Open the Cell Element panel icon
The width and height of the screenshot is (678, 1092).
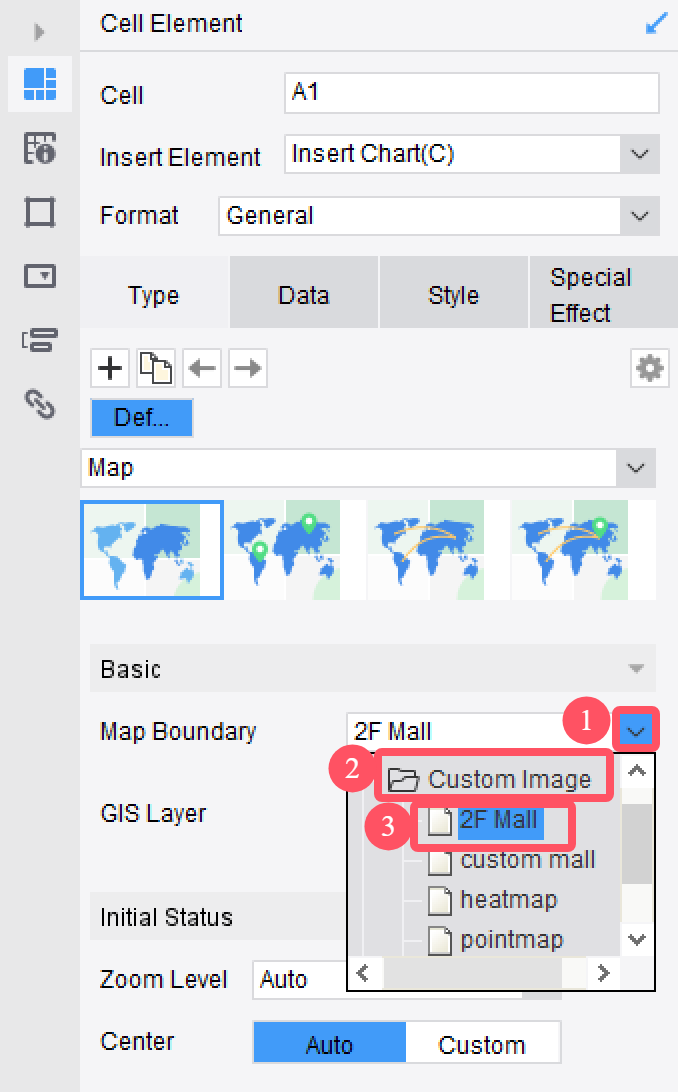point(40,84)
